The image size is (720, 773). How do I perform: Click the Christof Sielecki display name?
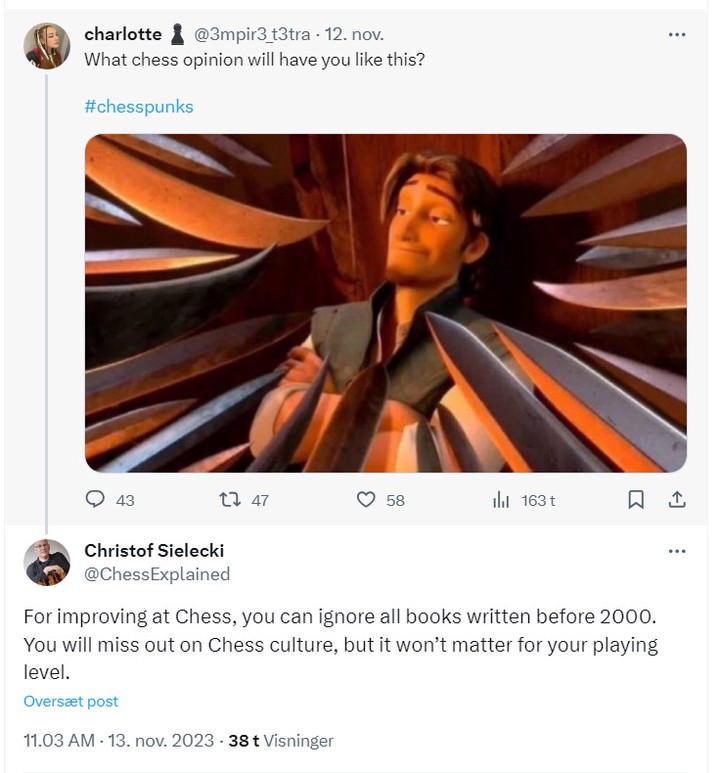point(154,551)
